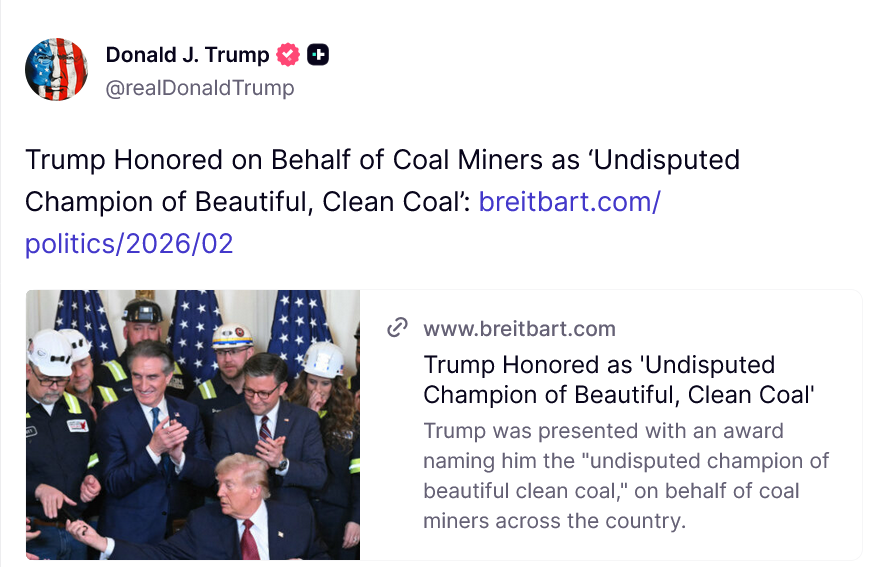Click the black plus badge icon

[318, 55]
